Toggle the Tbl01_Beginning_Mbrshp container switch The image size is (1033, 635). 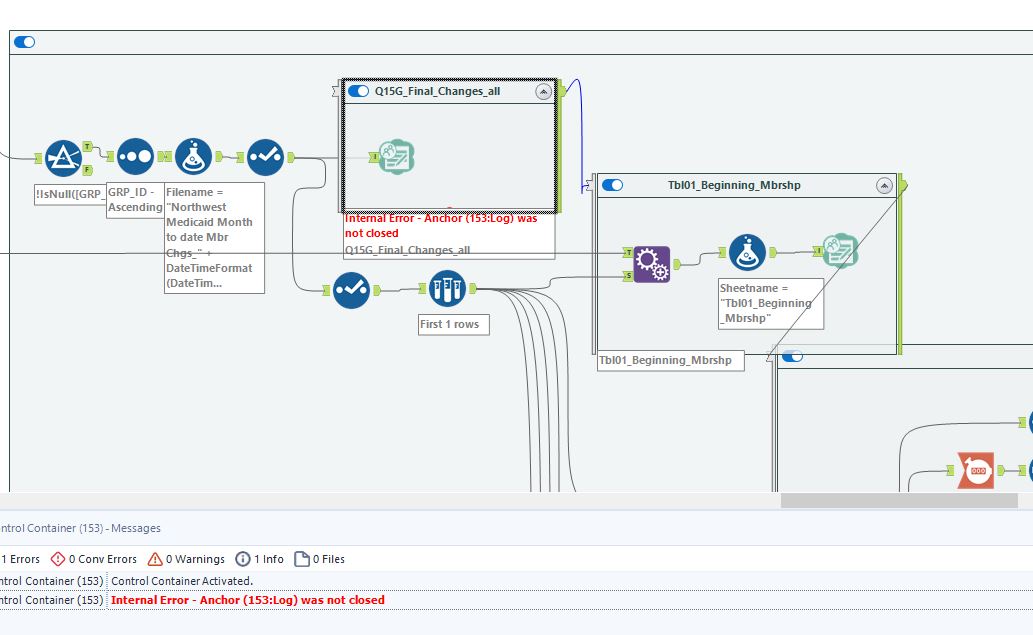tap(613, 185)
